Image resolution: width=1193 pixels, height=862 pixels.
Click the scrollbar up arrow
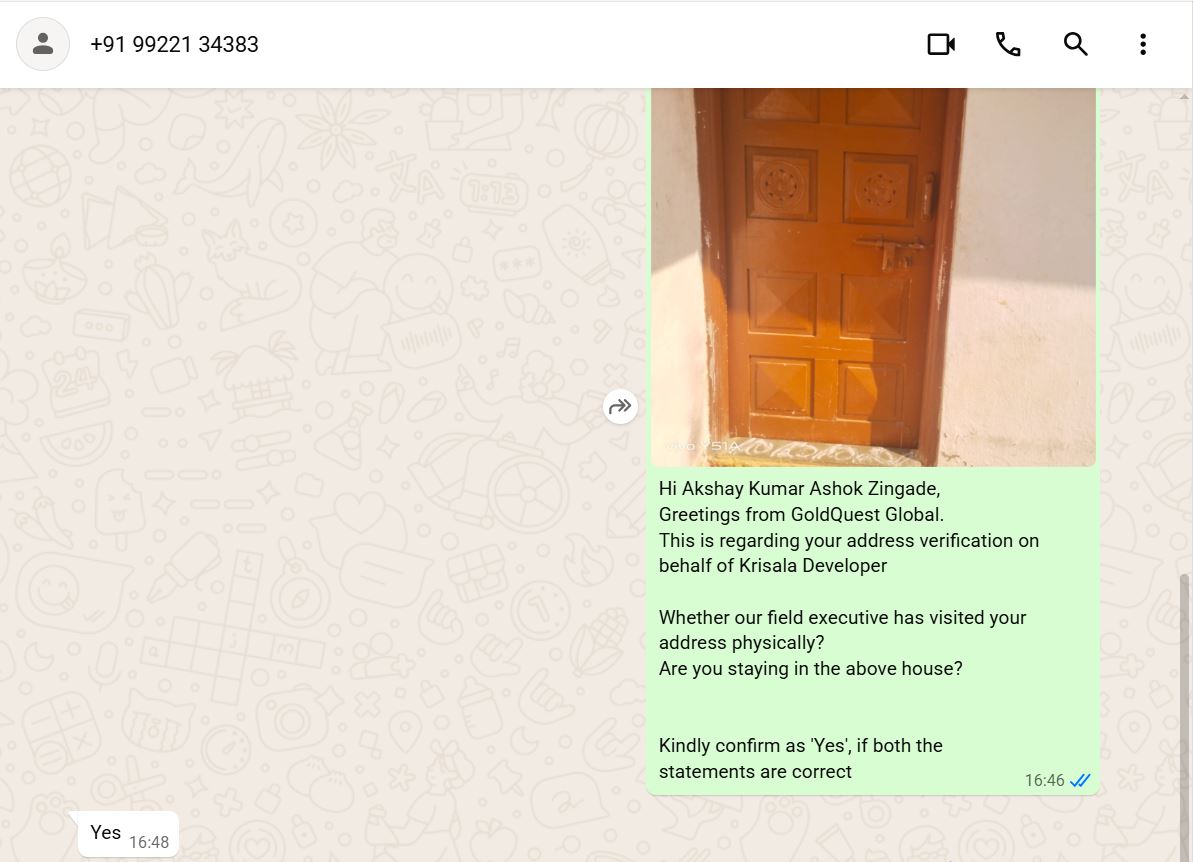point(1184,97)
